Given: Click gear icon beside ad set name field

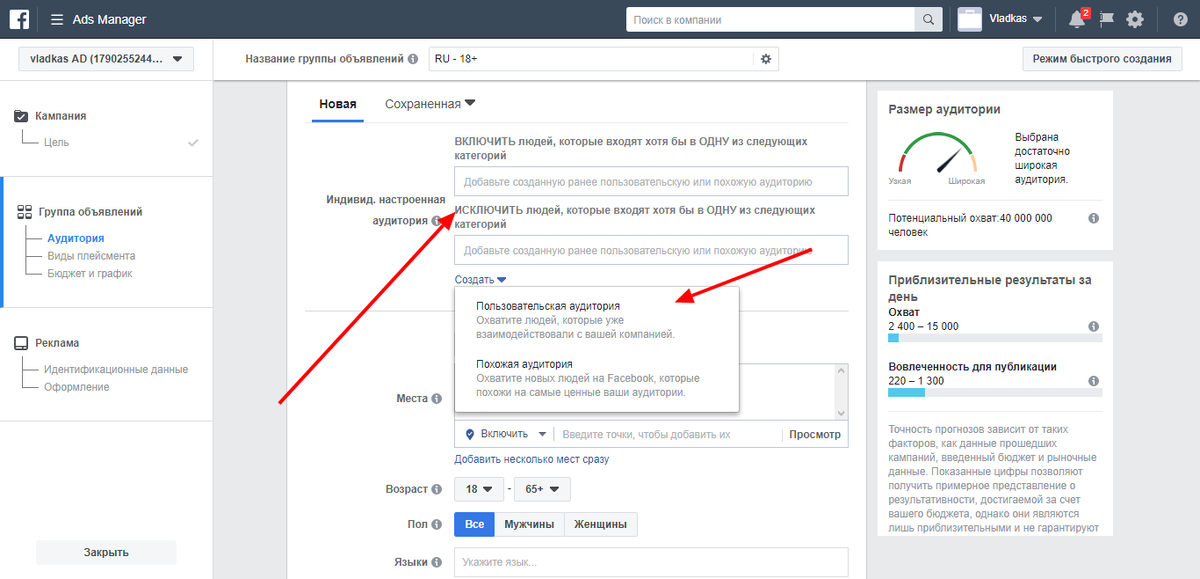Looking at the screenshot, I should coord(766,59).
